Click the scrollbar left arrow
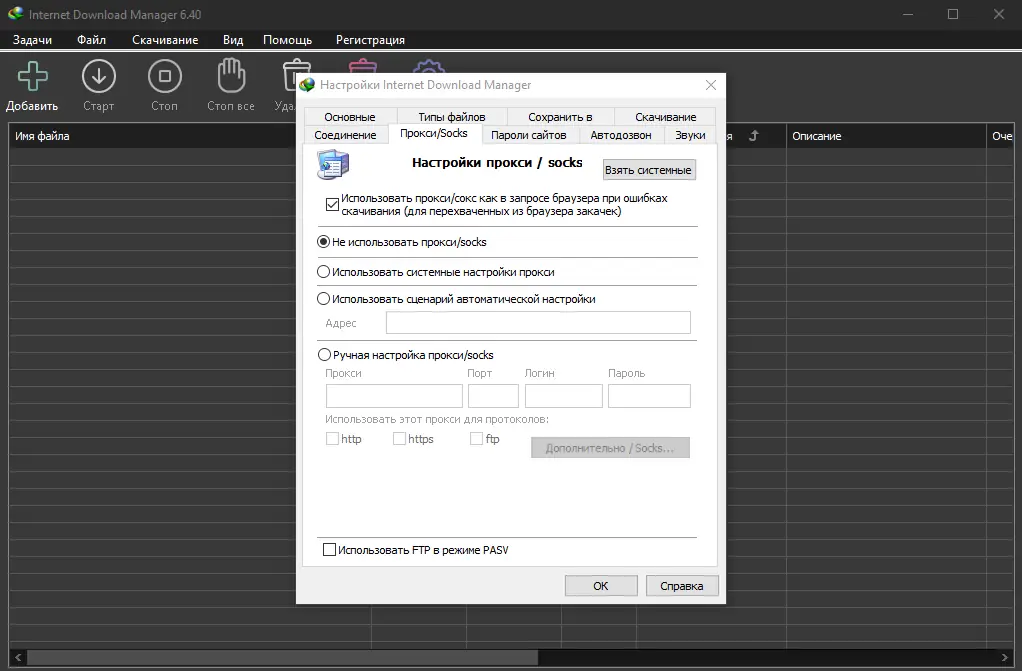Screen dimensions: 1022x671 click(x=18, y=657)
